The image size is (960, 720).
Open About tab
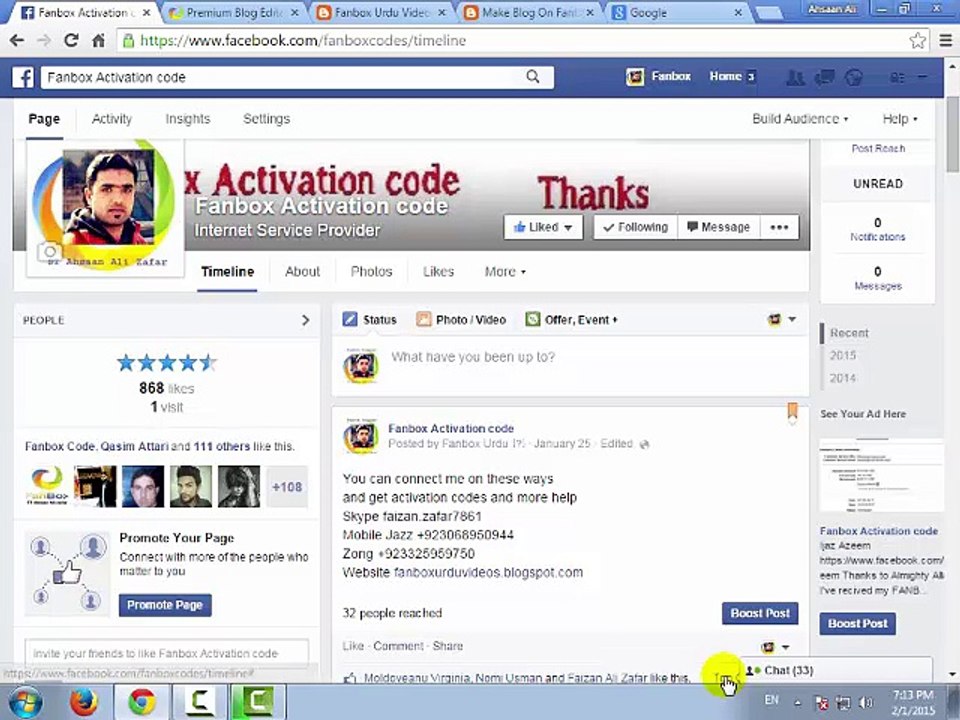pyautogui.click(x=302, y=272)
